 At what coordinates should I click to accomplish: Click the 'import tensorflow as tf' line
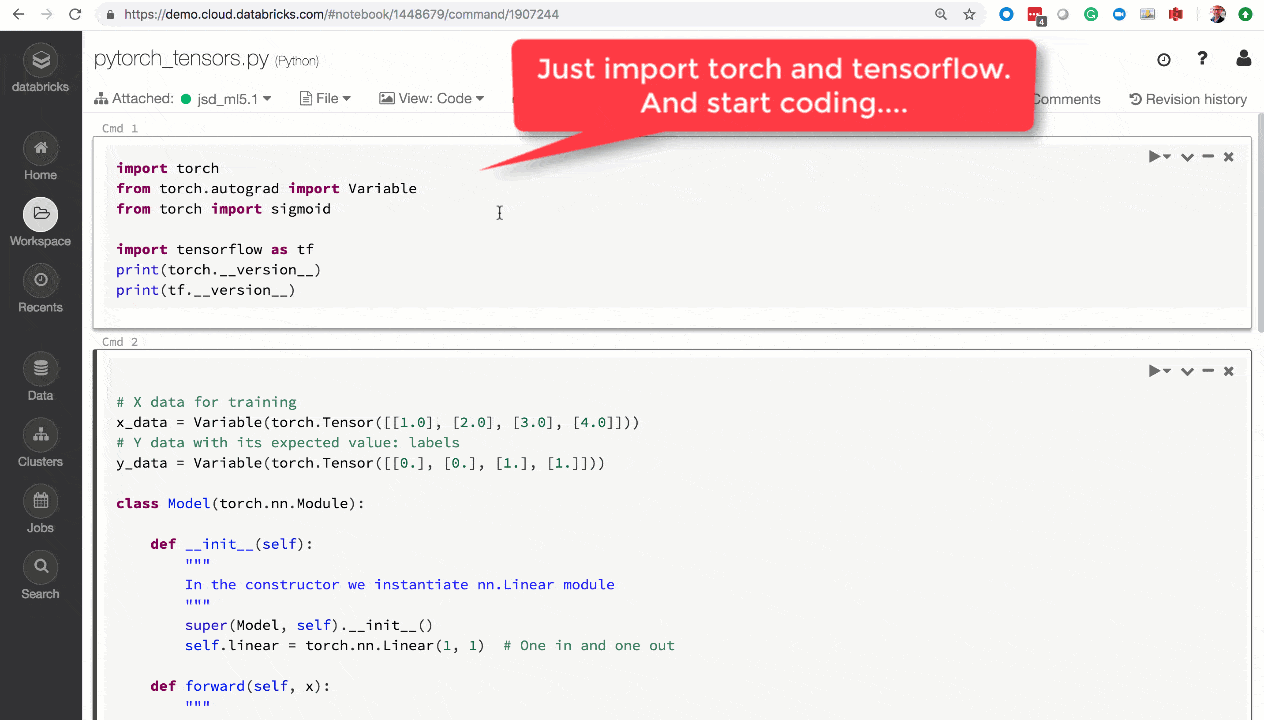pyautogui.click(x=215, y=249)
